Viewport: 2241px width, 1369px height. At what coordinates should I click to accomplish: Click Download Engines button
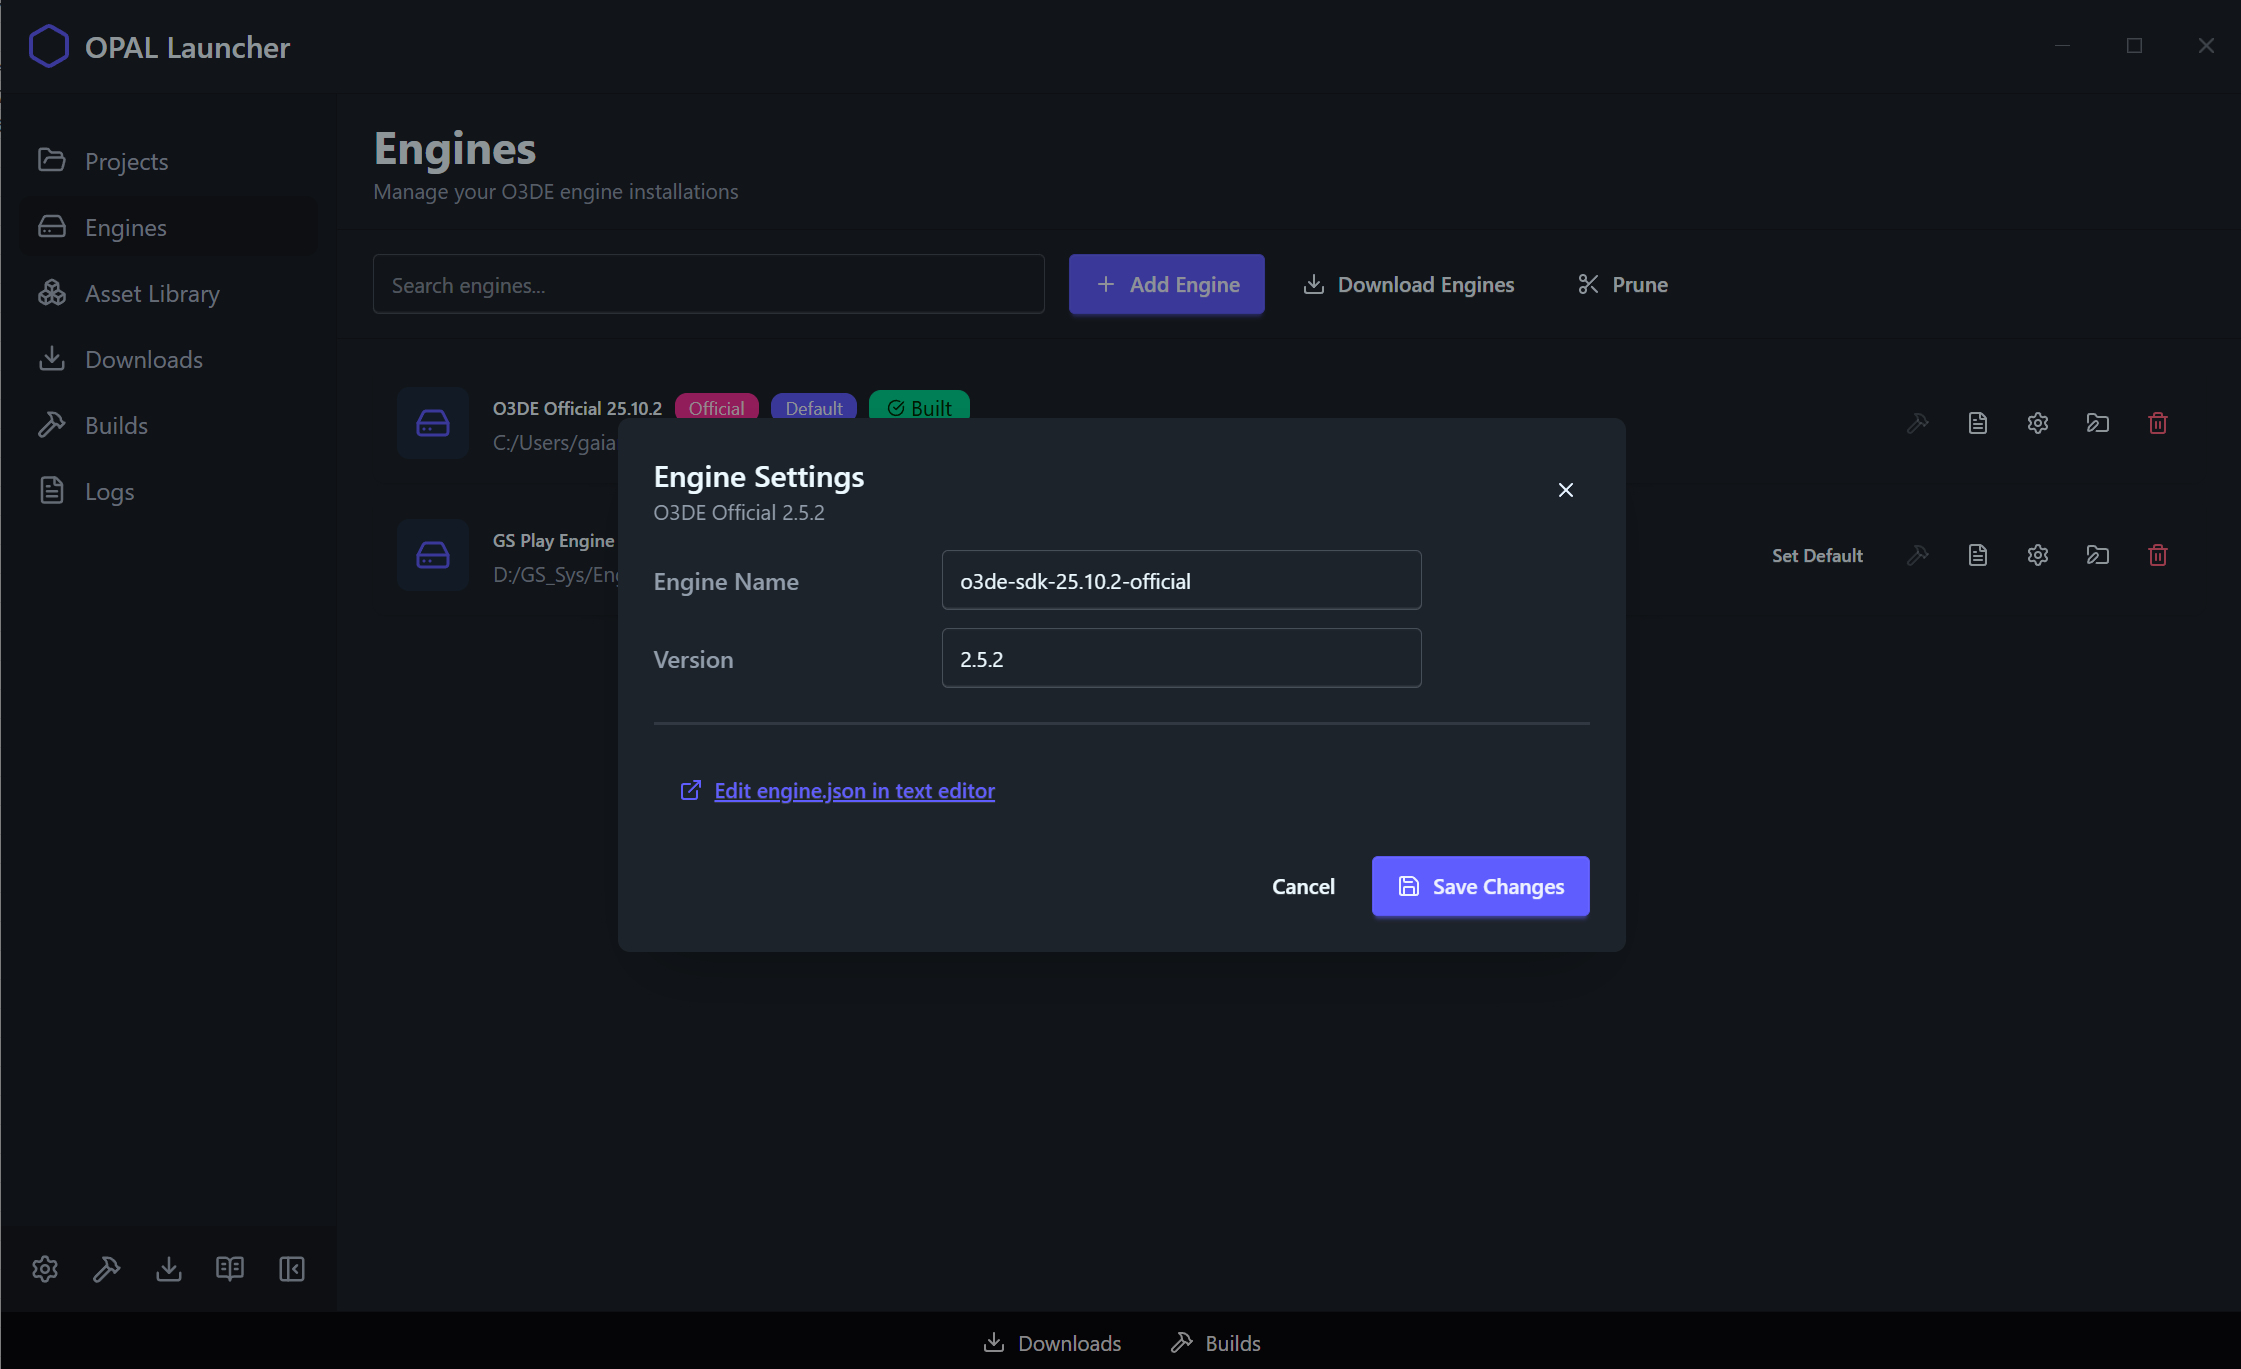click(1408, 285)
